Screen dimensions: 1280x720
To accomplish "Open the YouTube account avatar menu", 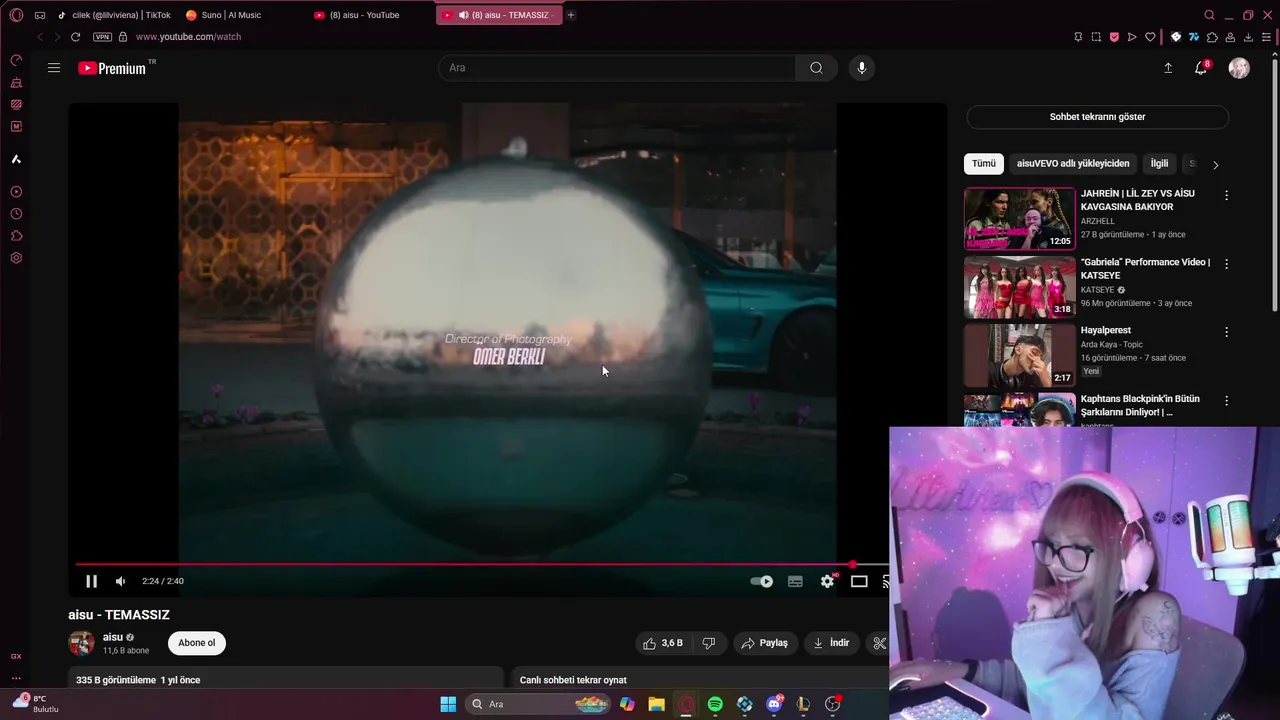I will pos(1239,68).
